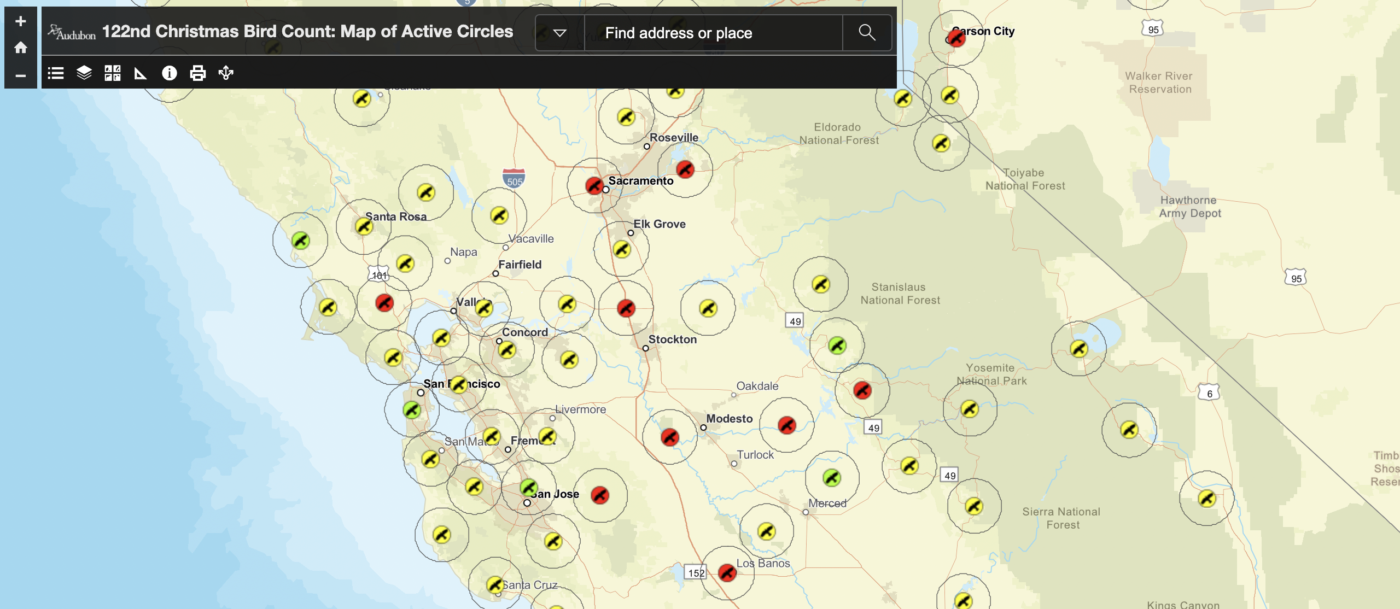Open the Share map tool
Viewport: 1400px width, 609px height.
226,73
